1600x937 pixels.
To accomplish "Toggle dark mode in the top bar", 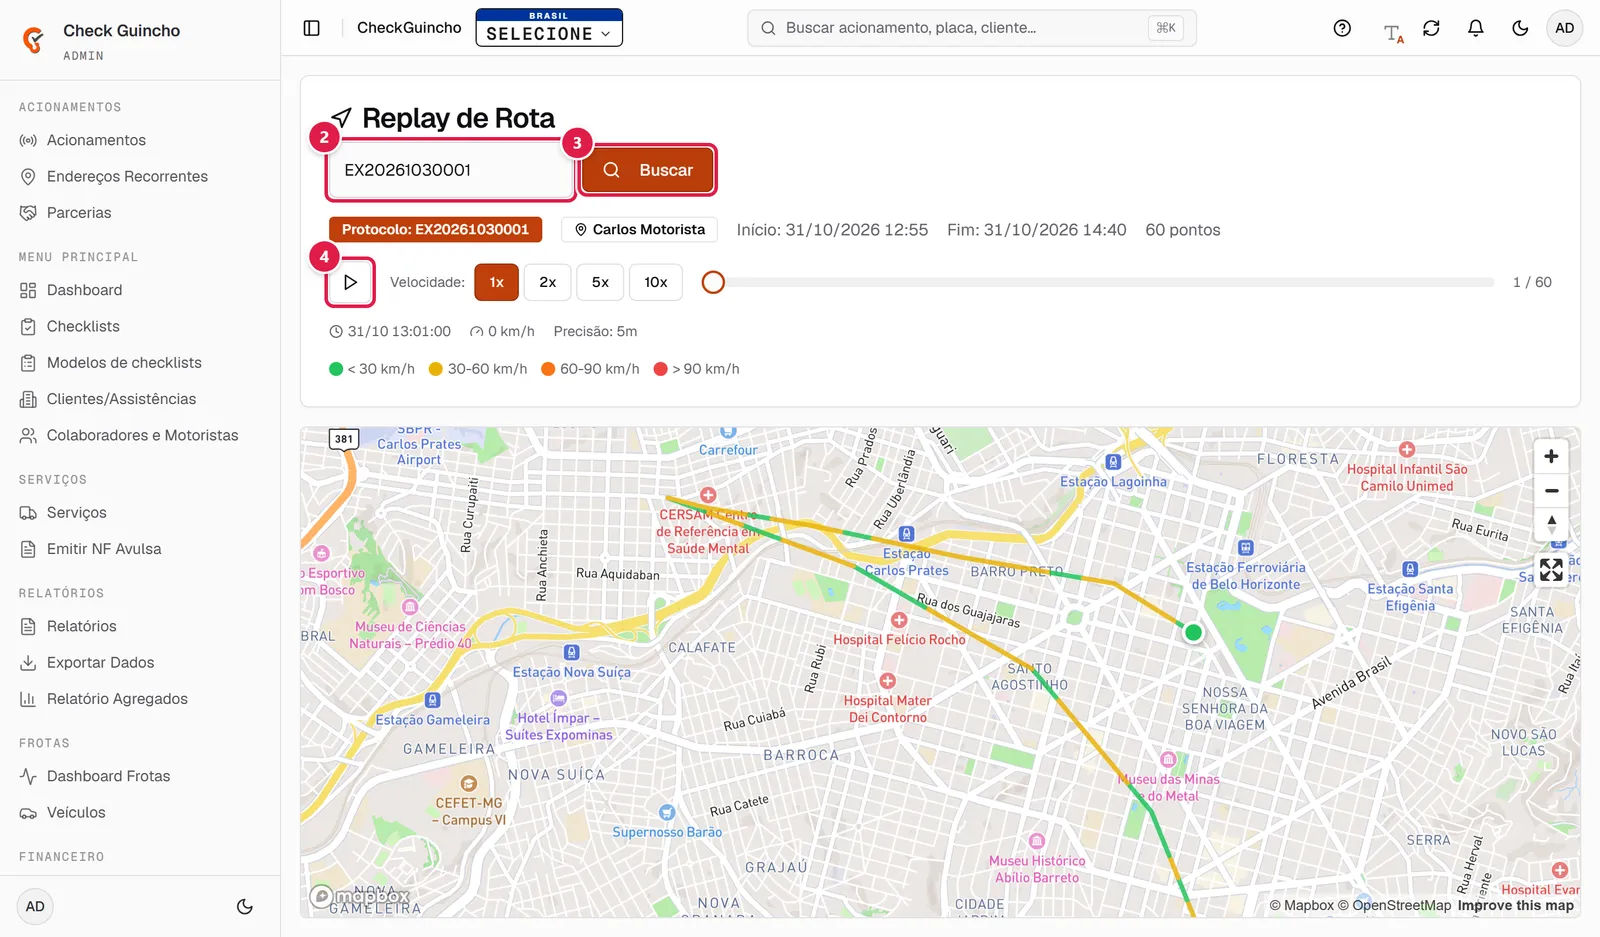I will 1520,28.
